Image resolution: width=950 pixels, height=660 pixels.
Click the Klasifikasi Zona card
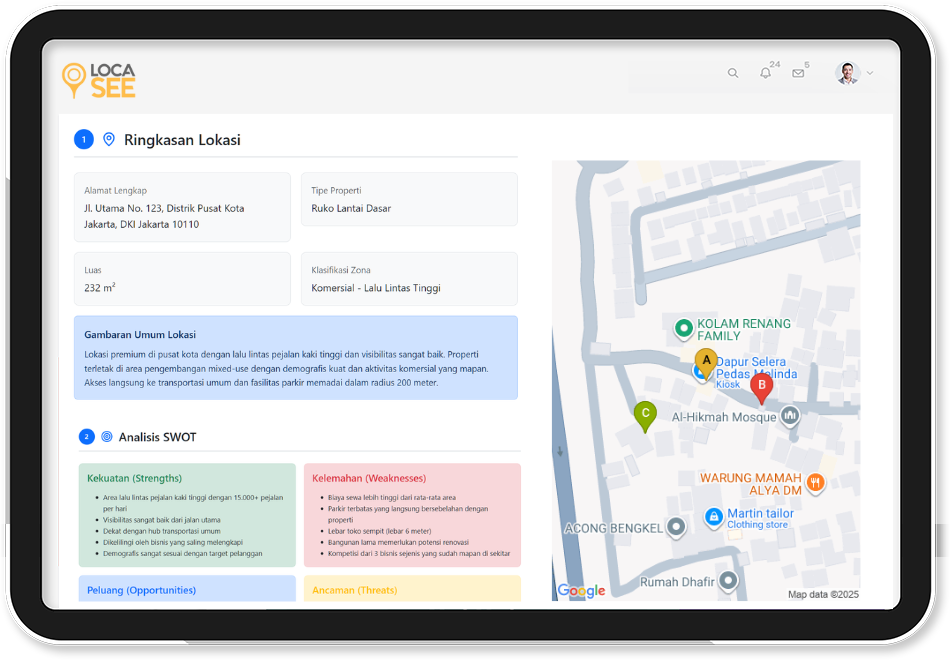tap(410, 279)
